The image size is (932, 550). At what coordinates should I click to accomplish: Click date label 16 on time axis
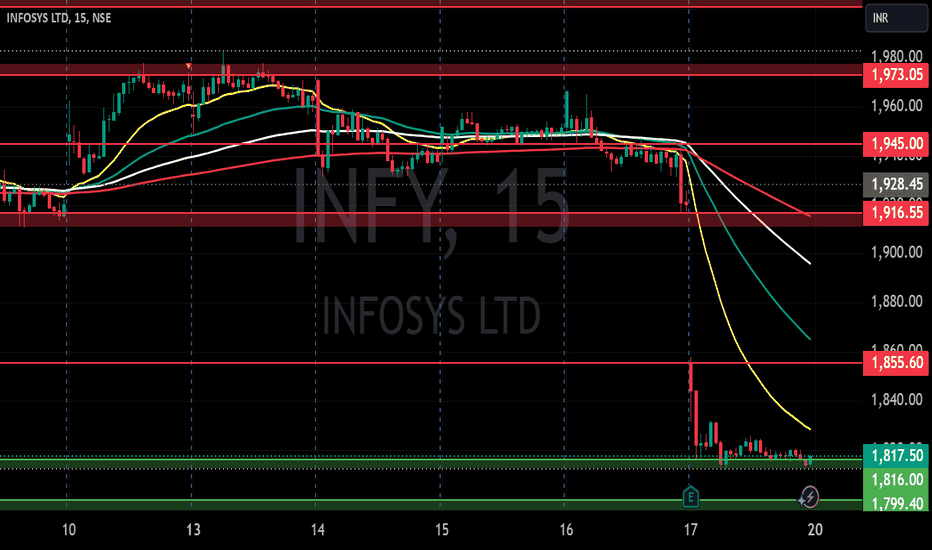pyautogui.click(x=566, y=529)
